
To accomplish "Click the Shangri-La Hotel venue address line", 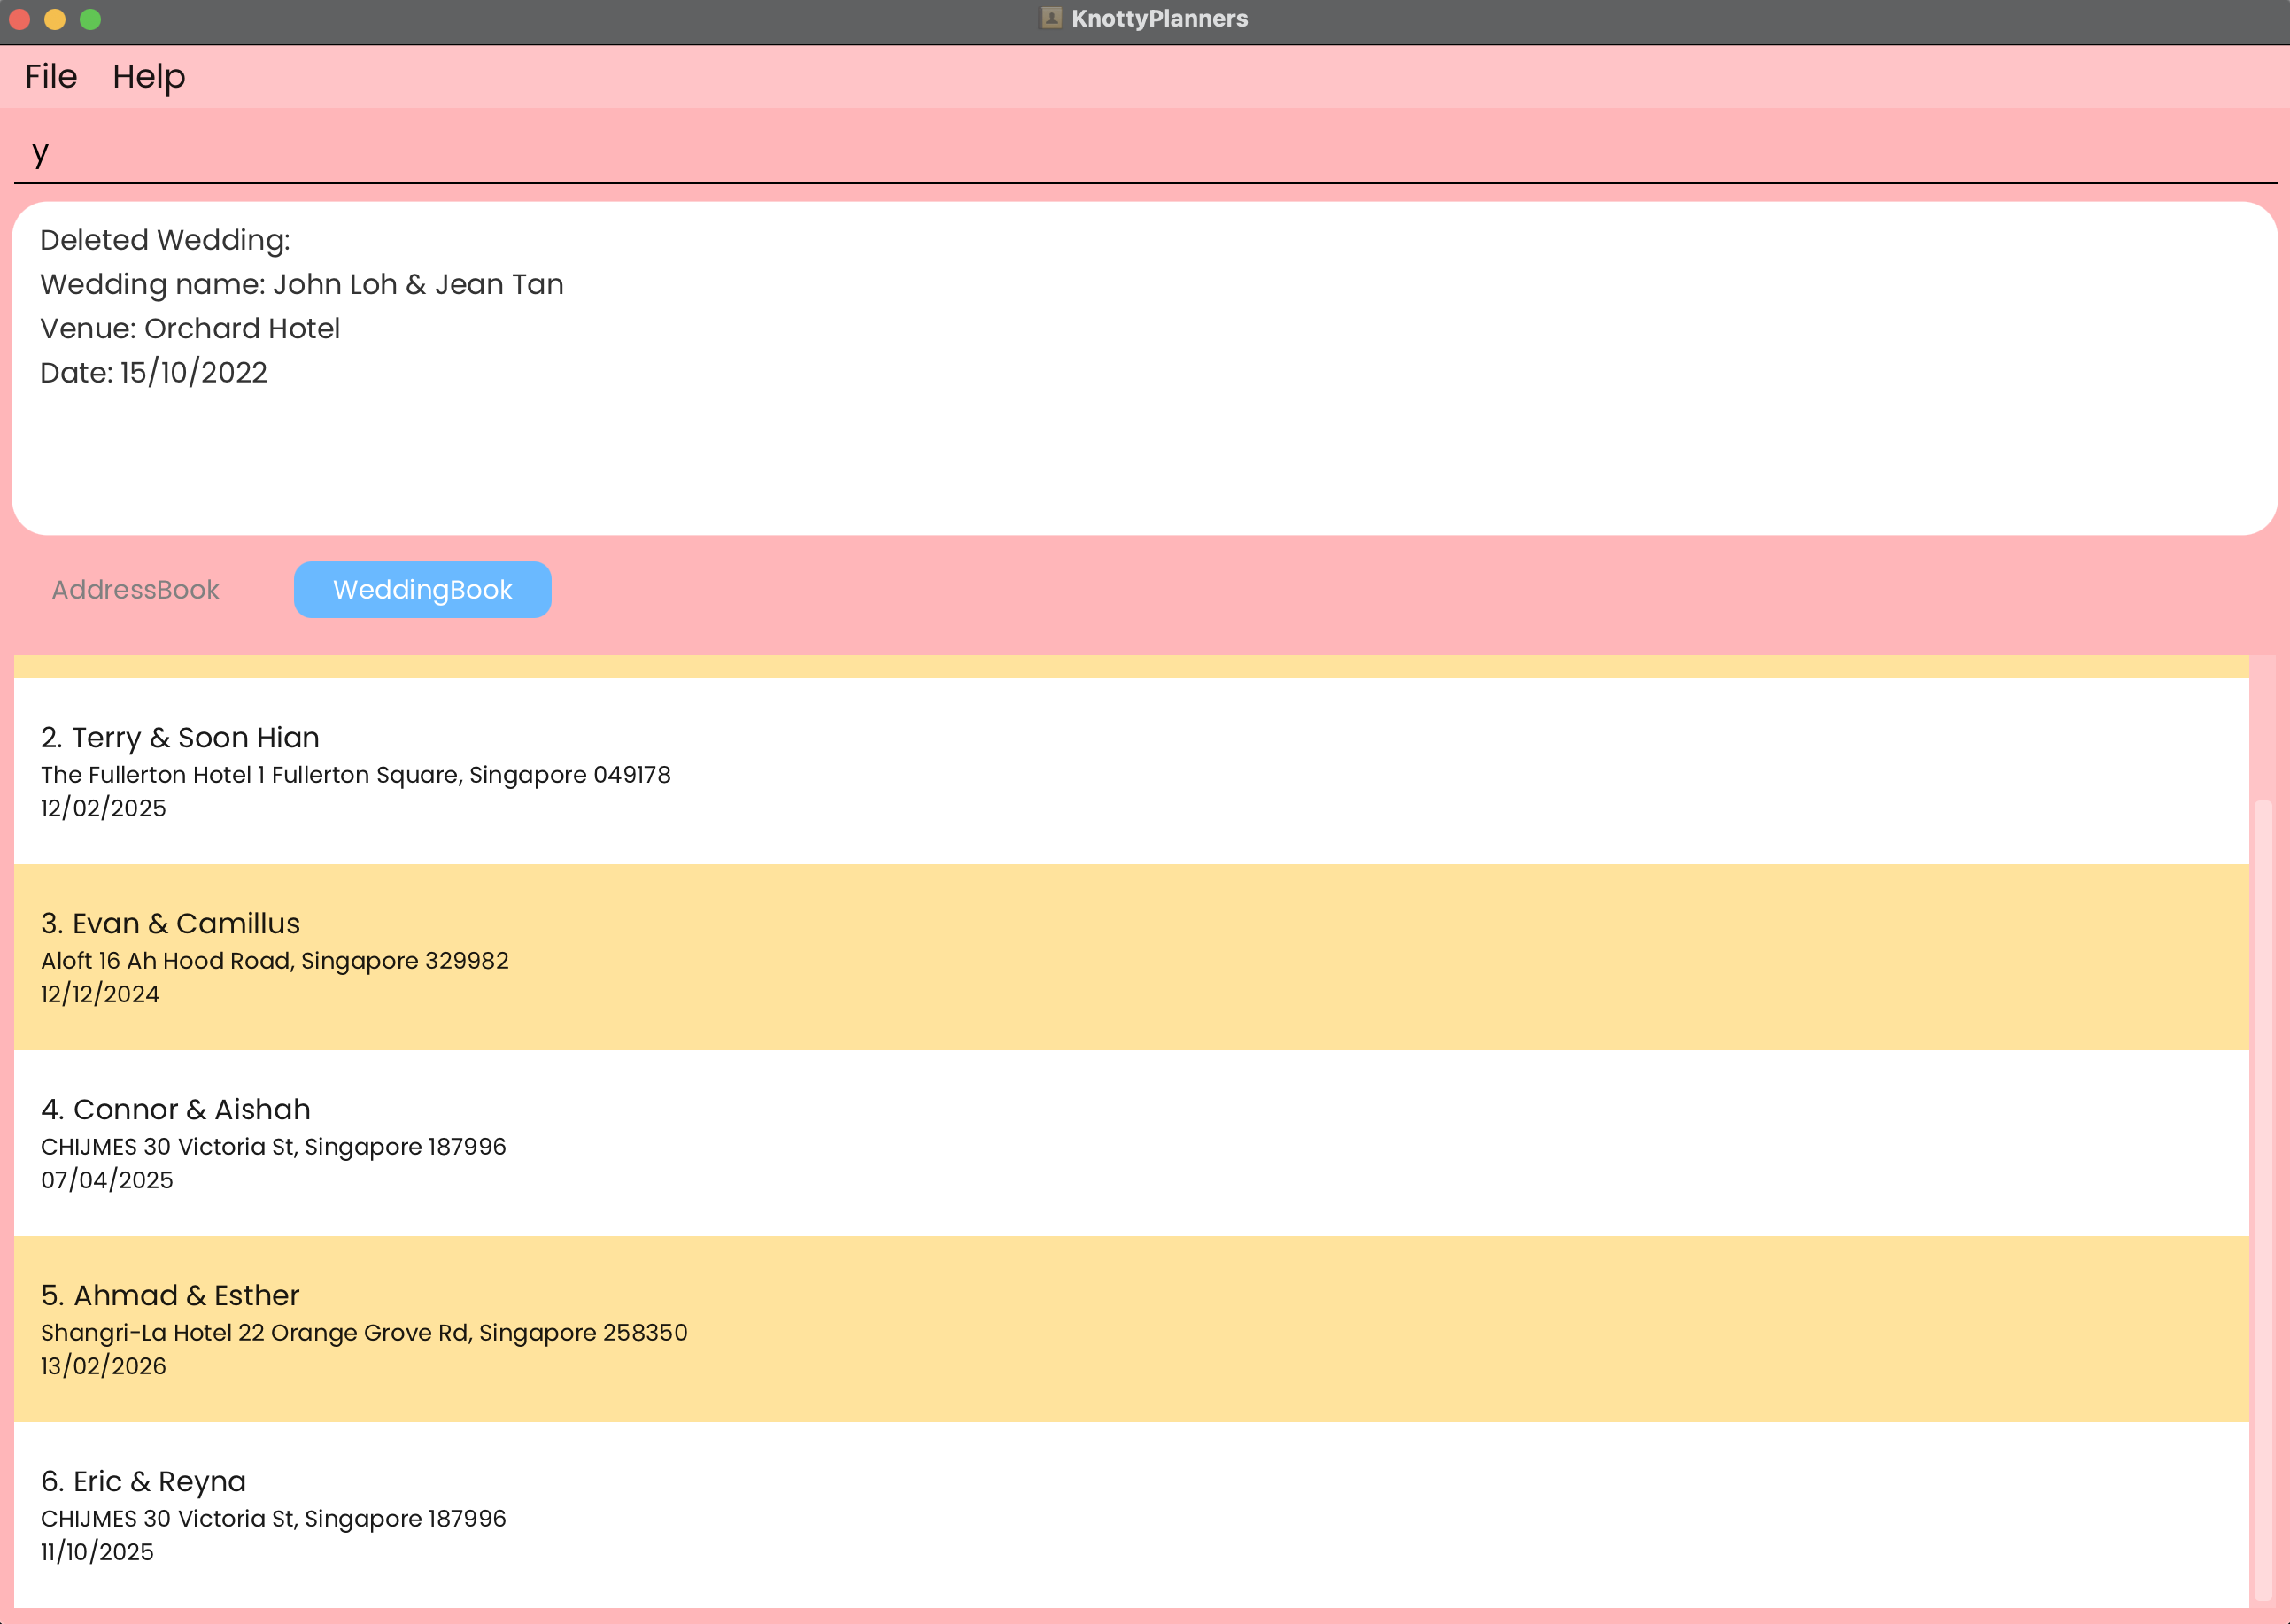I will [x=364, y=1332].
